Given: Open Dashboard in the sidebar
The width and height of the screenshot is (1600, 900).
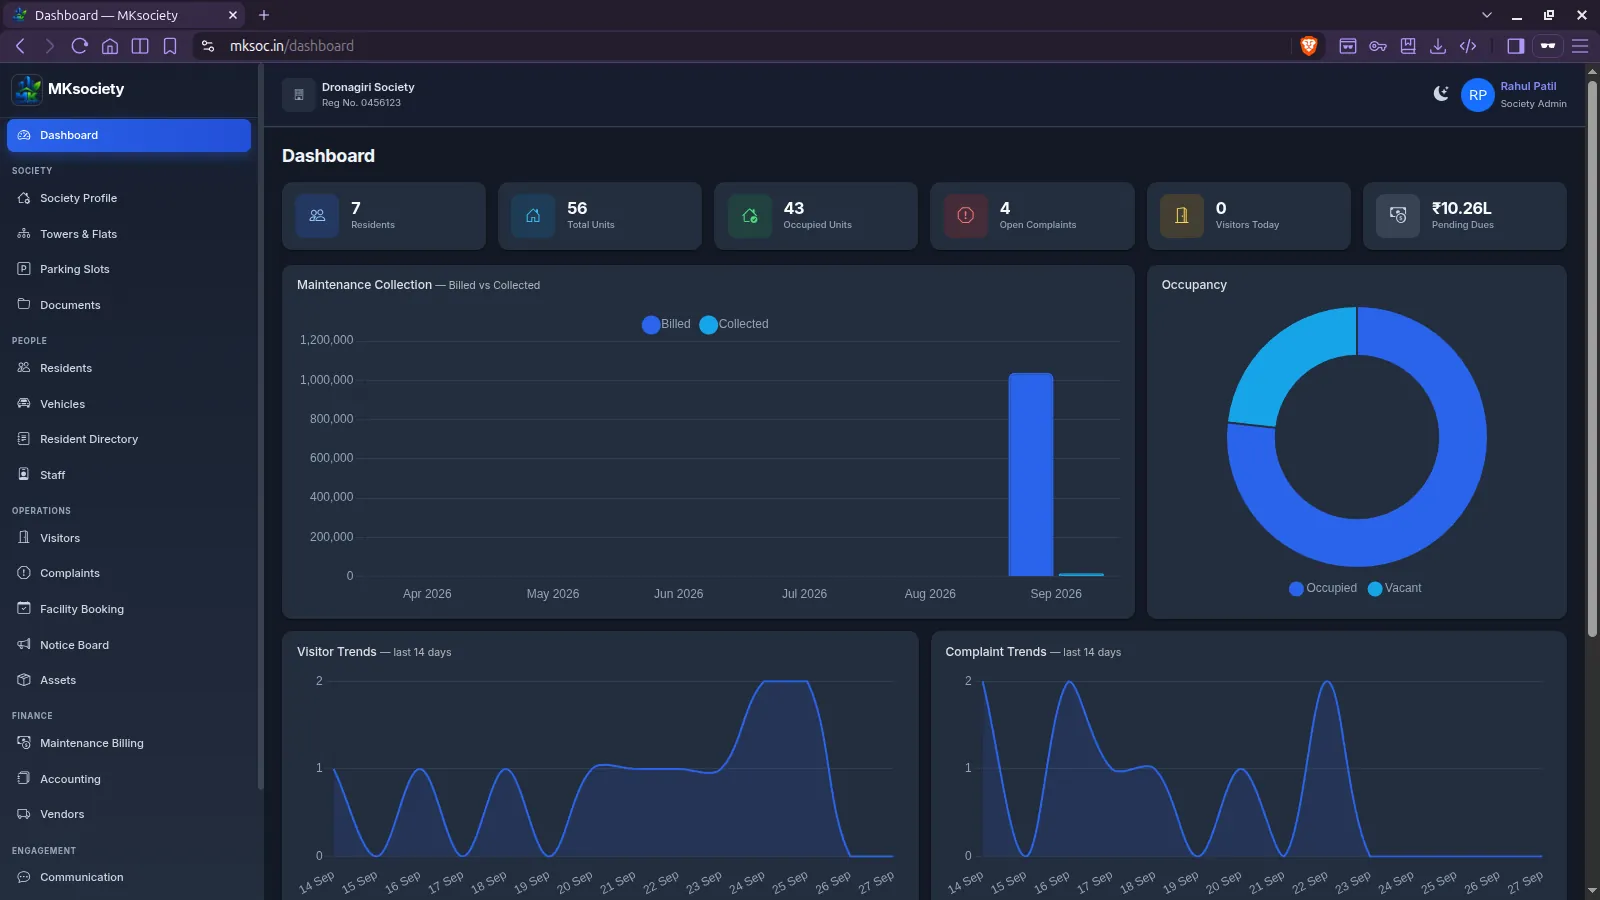Looking at the screenshot, I should coord(129,136).
